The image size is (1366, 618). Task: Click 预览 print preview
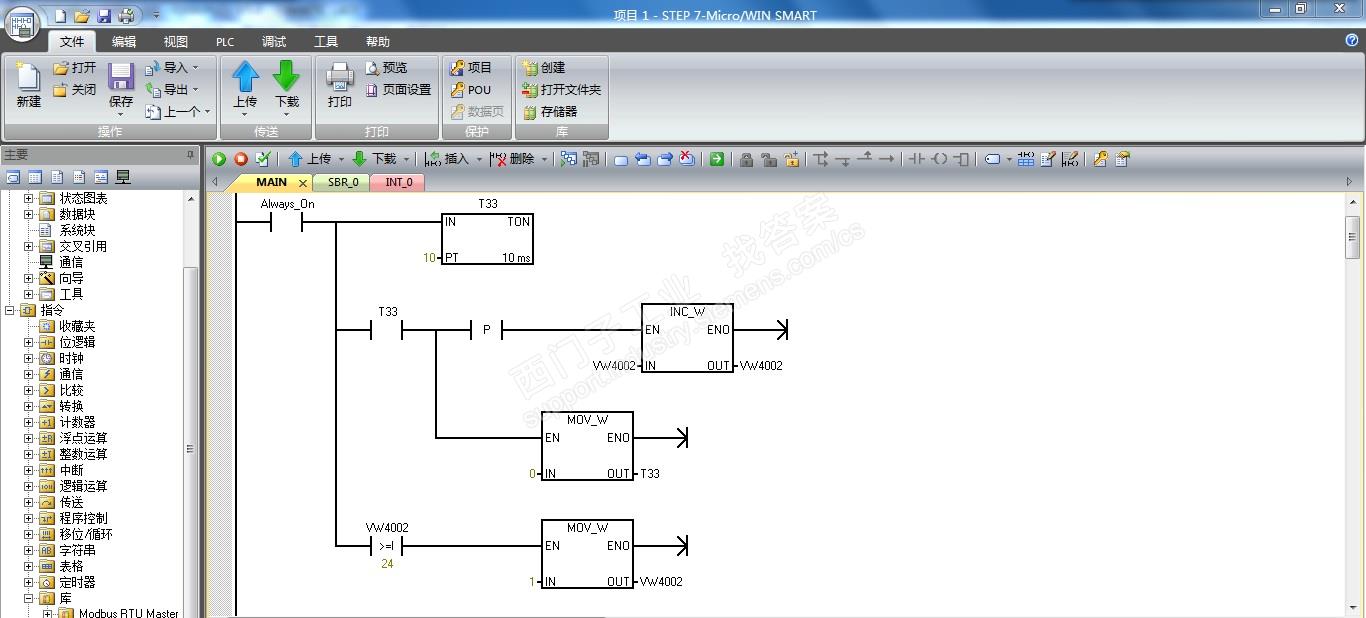pyautogui.click(x=386, y=68)
